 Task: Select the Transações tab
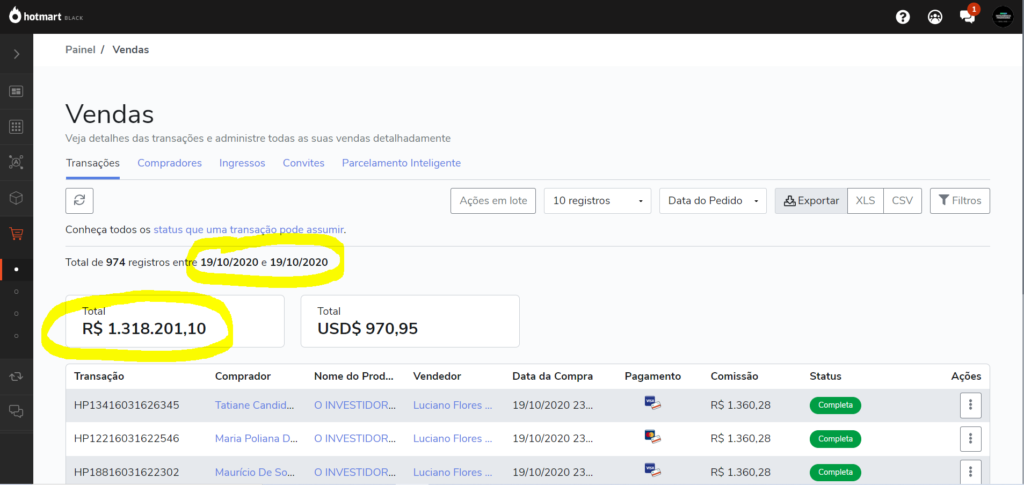click(x=93, y=163)
